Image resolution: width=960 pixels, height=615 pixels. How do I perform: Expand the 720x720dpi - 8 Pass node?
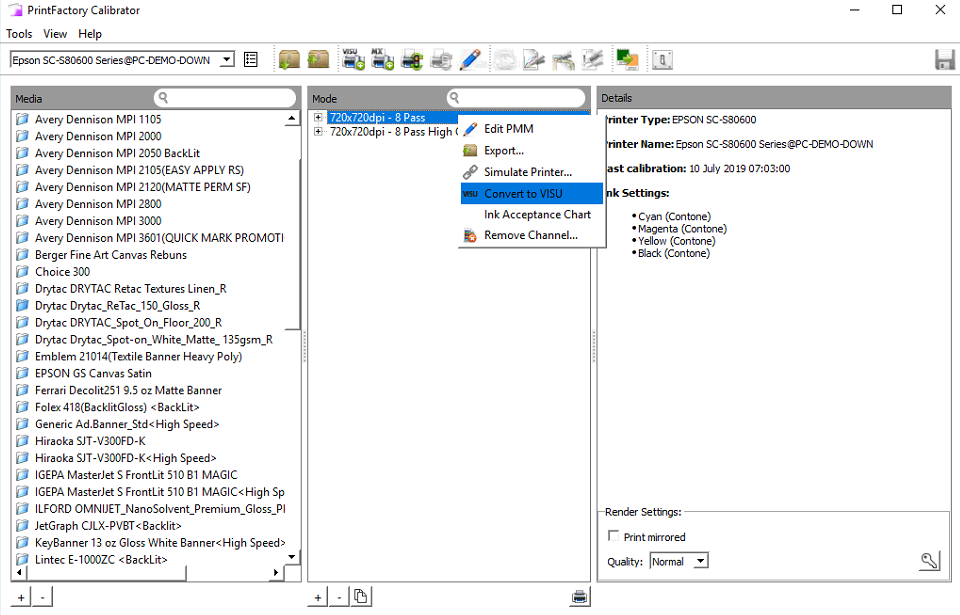(318, 117)
